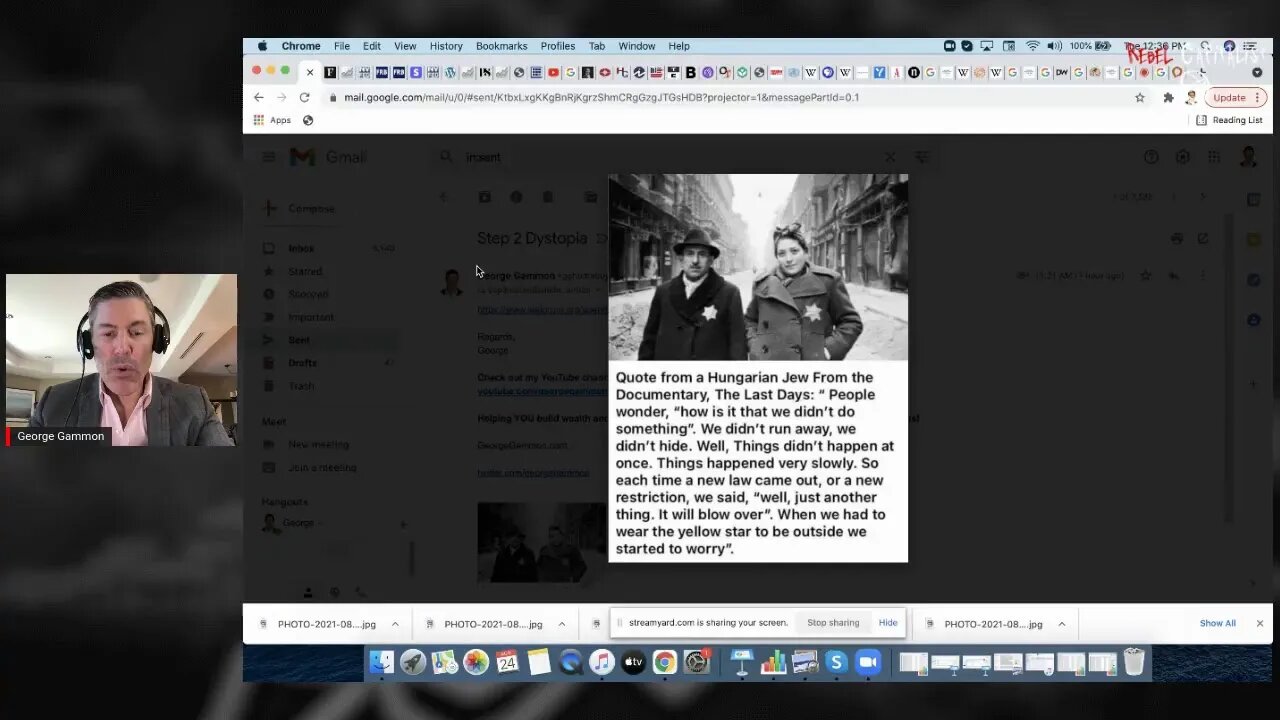Open the Maps app in the Dock
This screenshot has height=720, width=1280.
[444, 662]
